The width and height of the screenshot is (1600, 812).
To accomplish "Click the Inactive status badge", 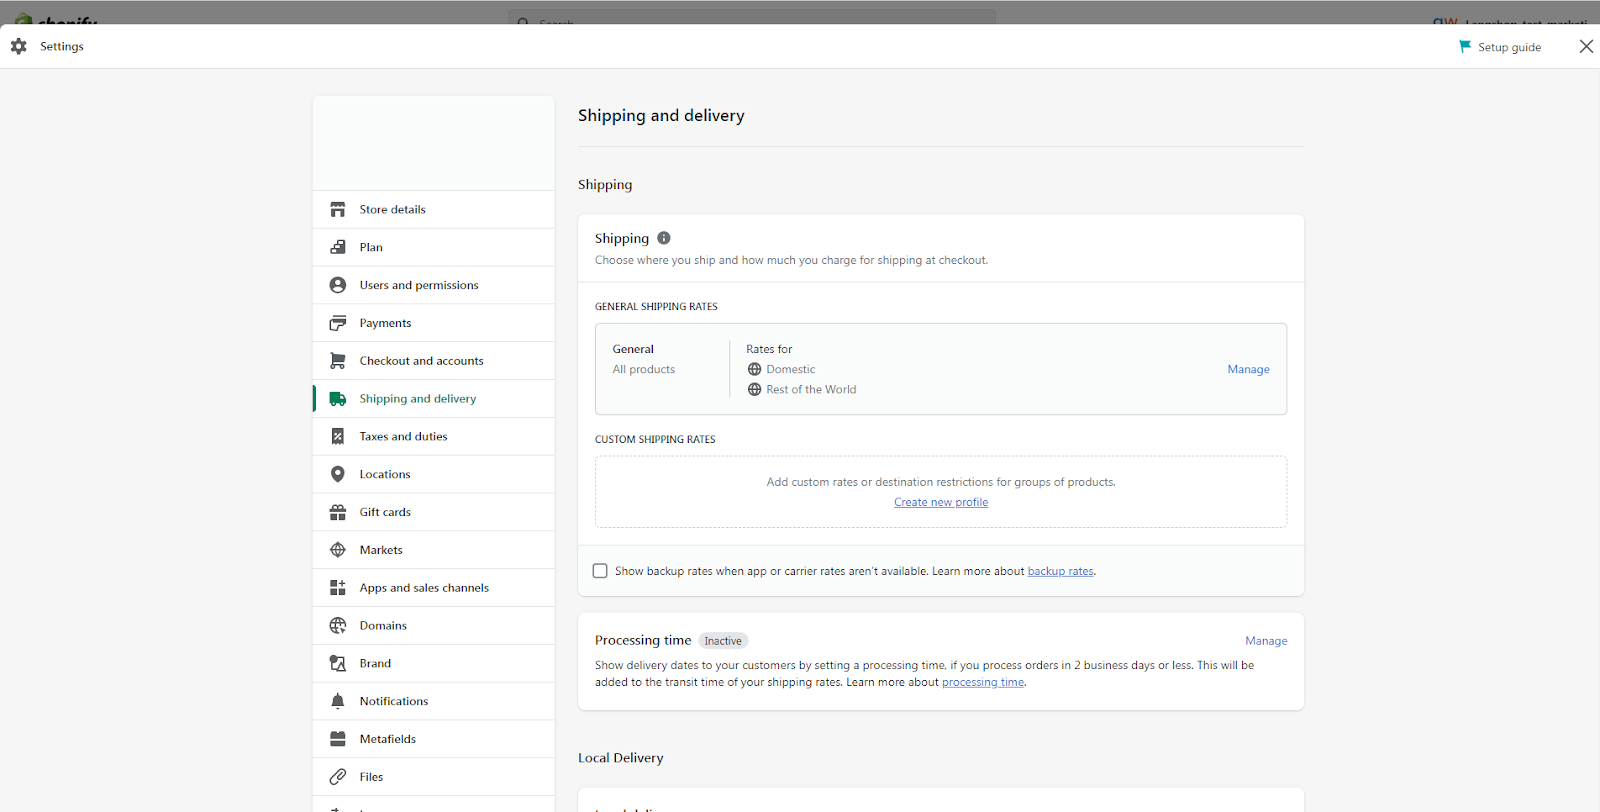I will point(723,641).
